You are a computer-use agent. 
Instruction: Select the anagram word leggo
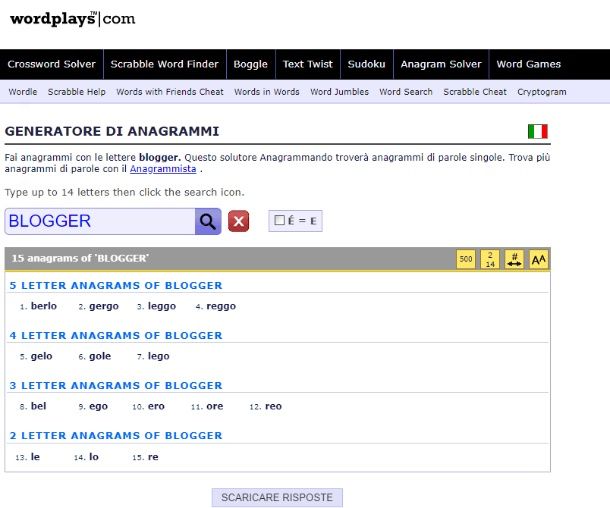162,306
